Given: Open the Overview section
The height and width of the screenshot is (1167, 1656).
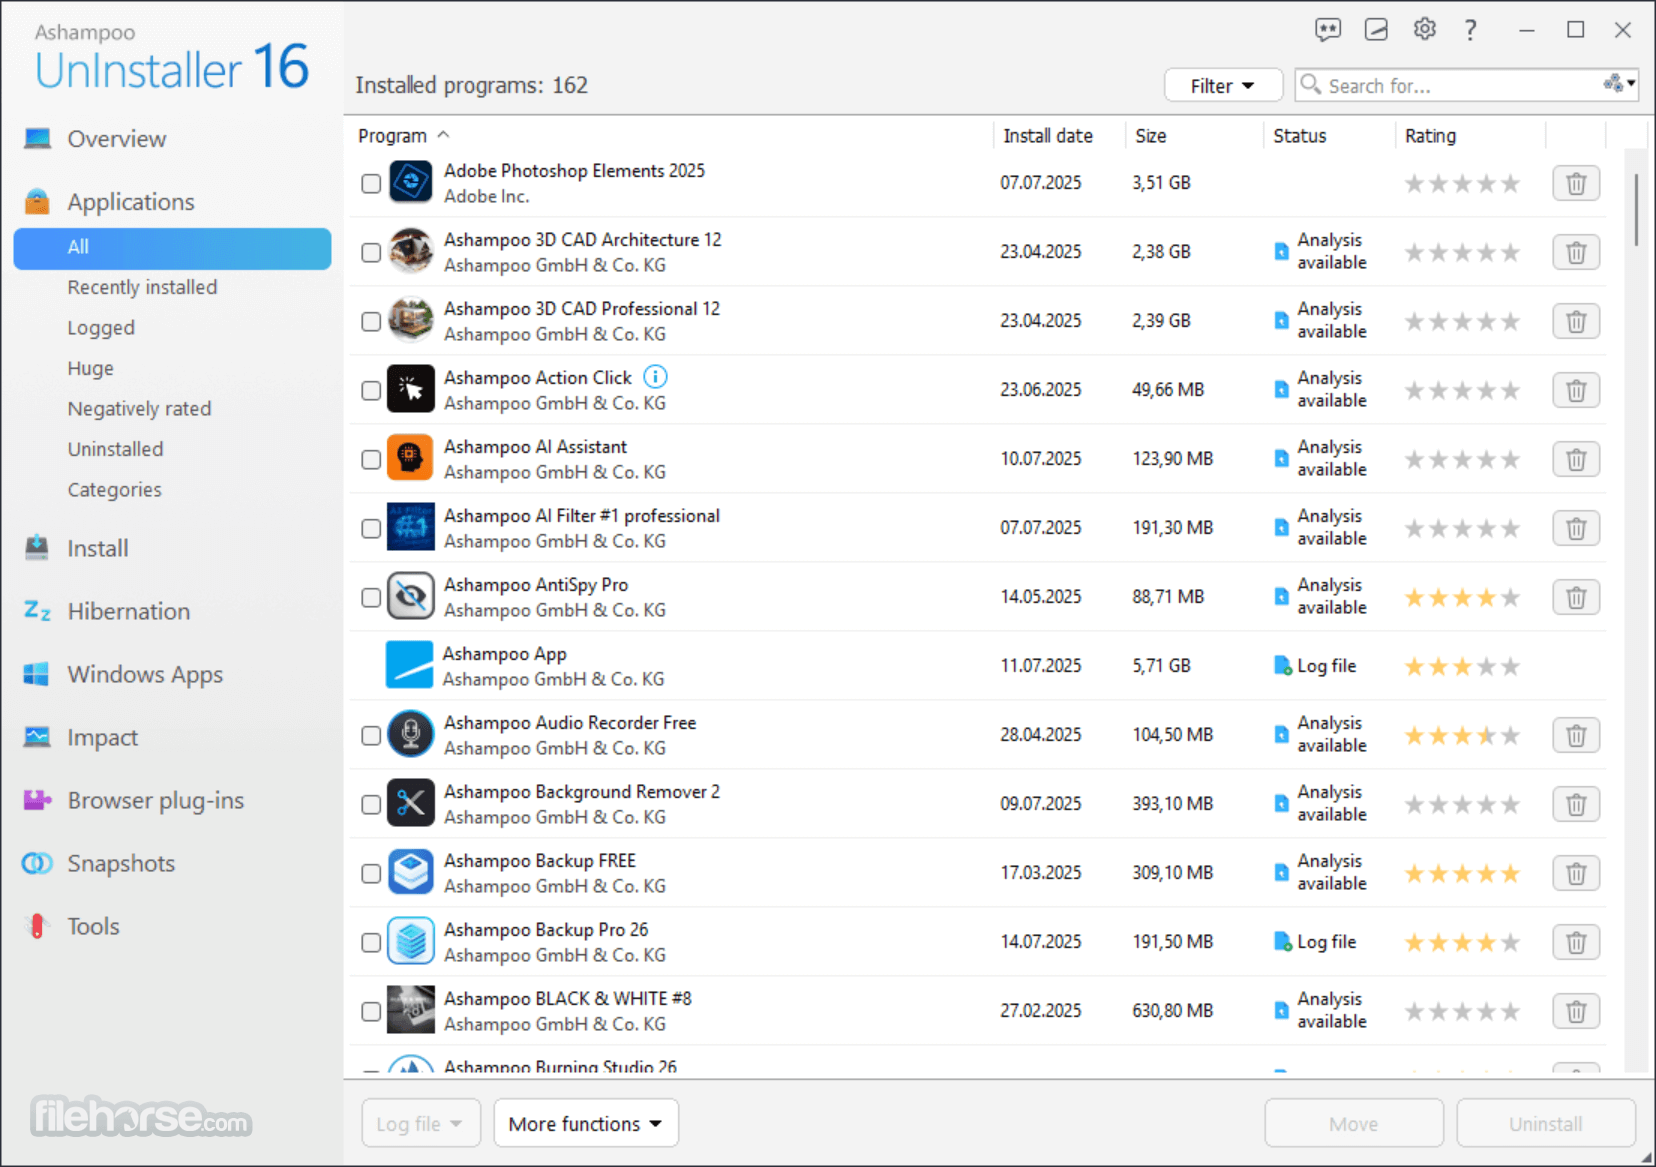Looking at the screenshot, I should click(117, 139).
